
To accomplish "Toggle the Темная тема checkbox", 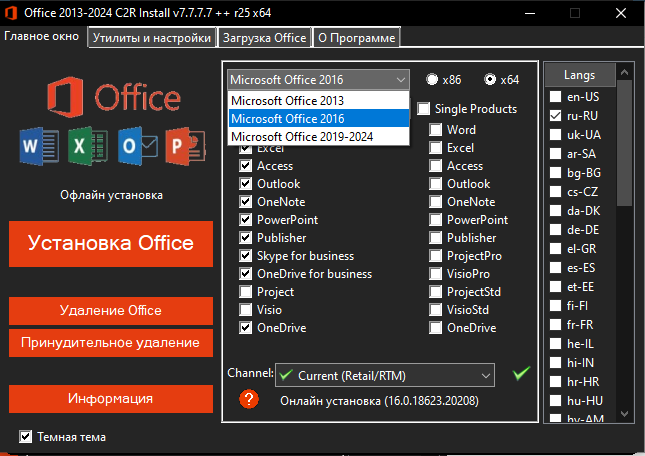I will coord(26,437).
